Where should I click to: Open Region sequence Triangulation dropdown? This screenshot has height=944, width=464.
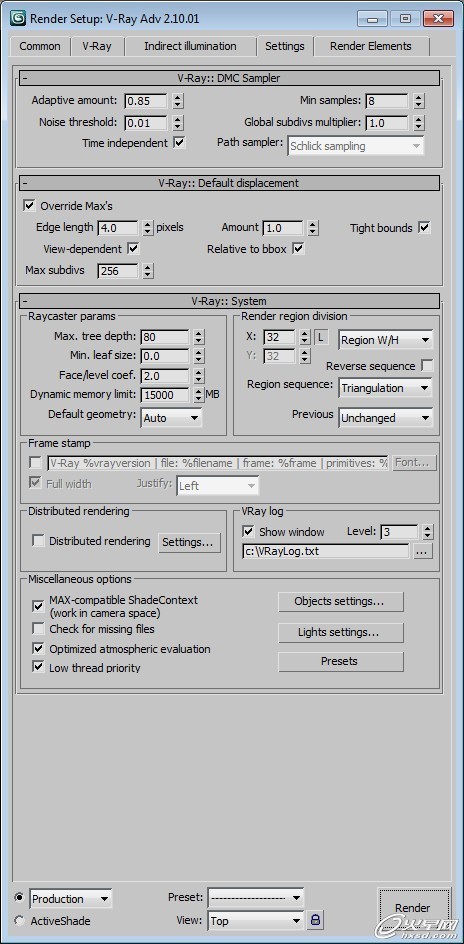(385, 388)
